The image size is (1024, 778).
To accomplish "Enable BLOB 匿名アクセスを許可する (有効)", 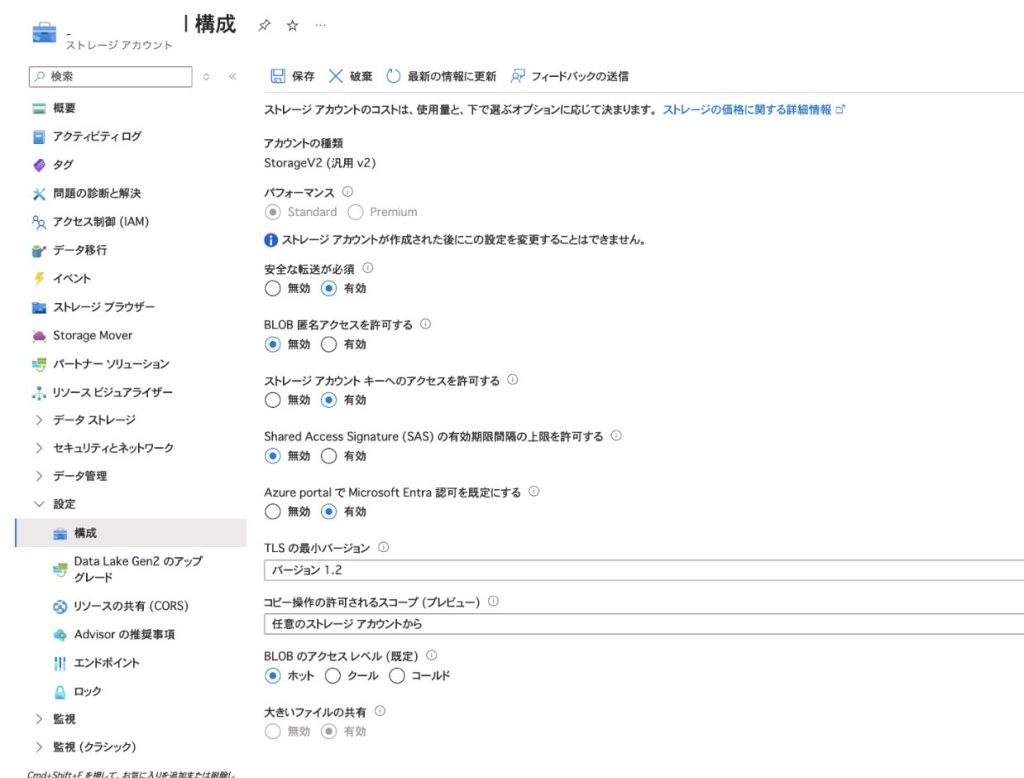I will pos(329,344).
